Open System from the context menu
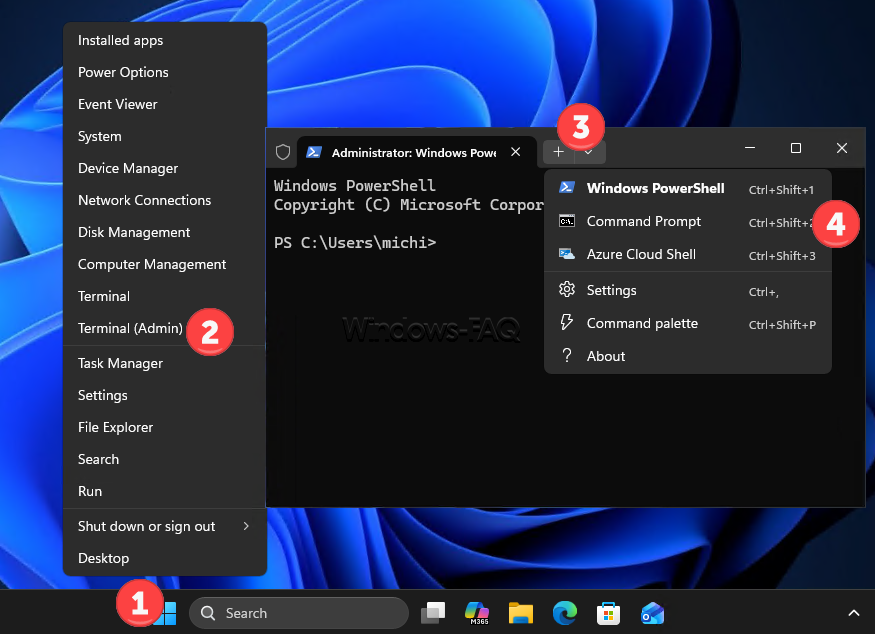 click(x=165, y=136)
